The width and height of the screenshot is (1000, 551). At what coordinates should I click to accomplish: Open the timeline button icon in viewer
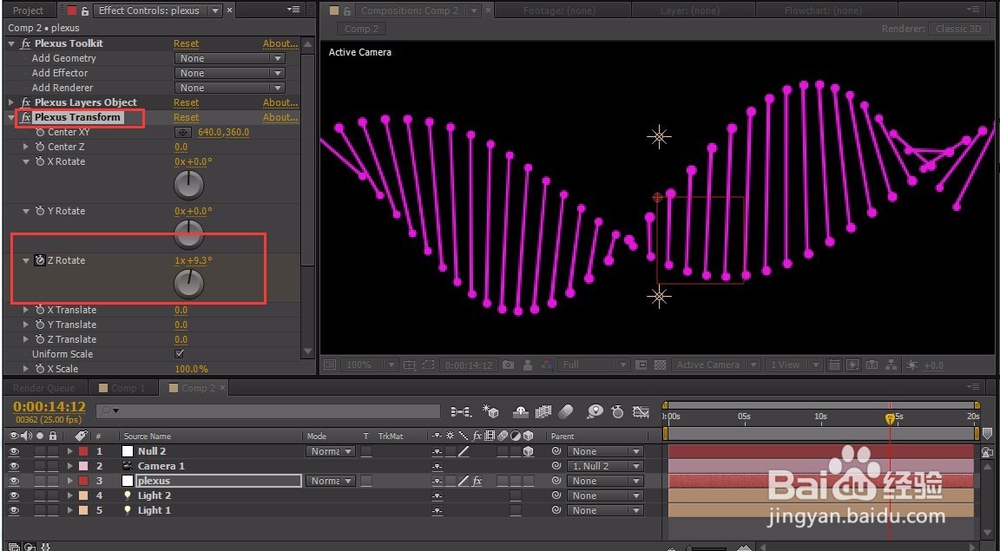click(x=872, y=365)
